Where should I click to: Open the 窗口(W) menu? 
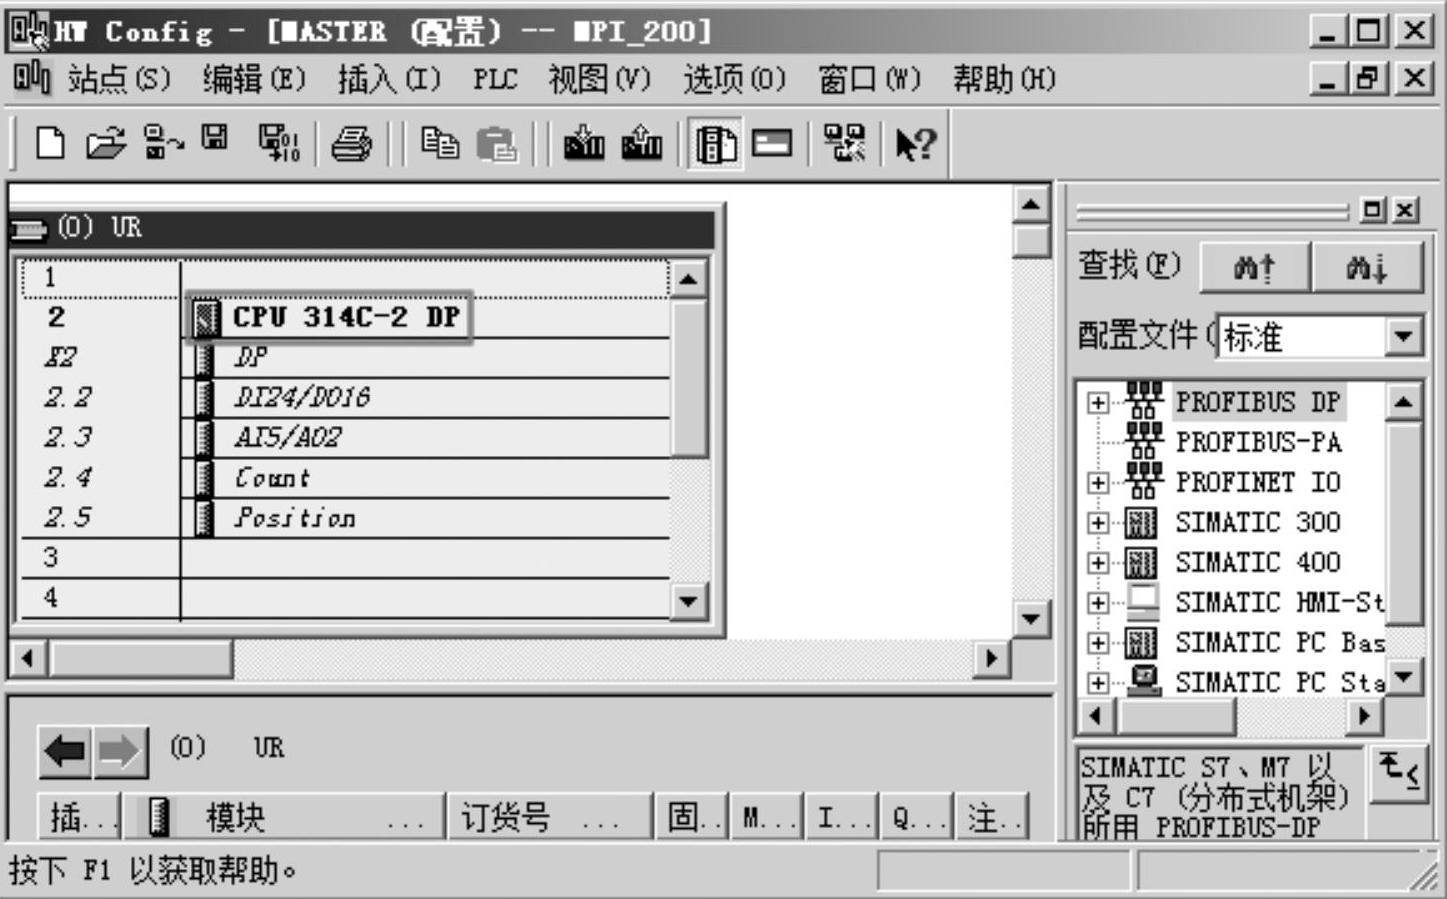click(x=869, y=79)
